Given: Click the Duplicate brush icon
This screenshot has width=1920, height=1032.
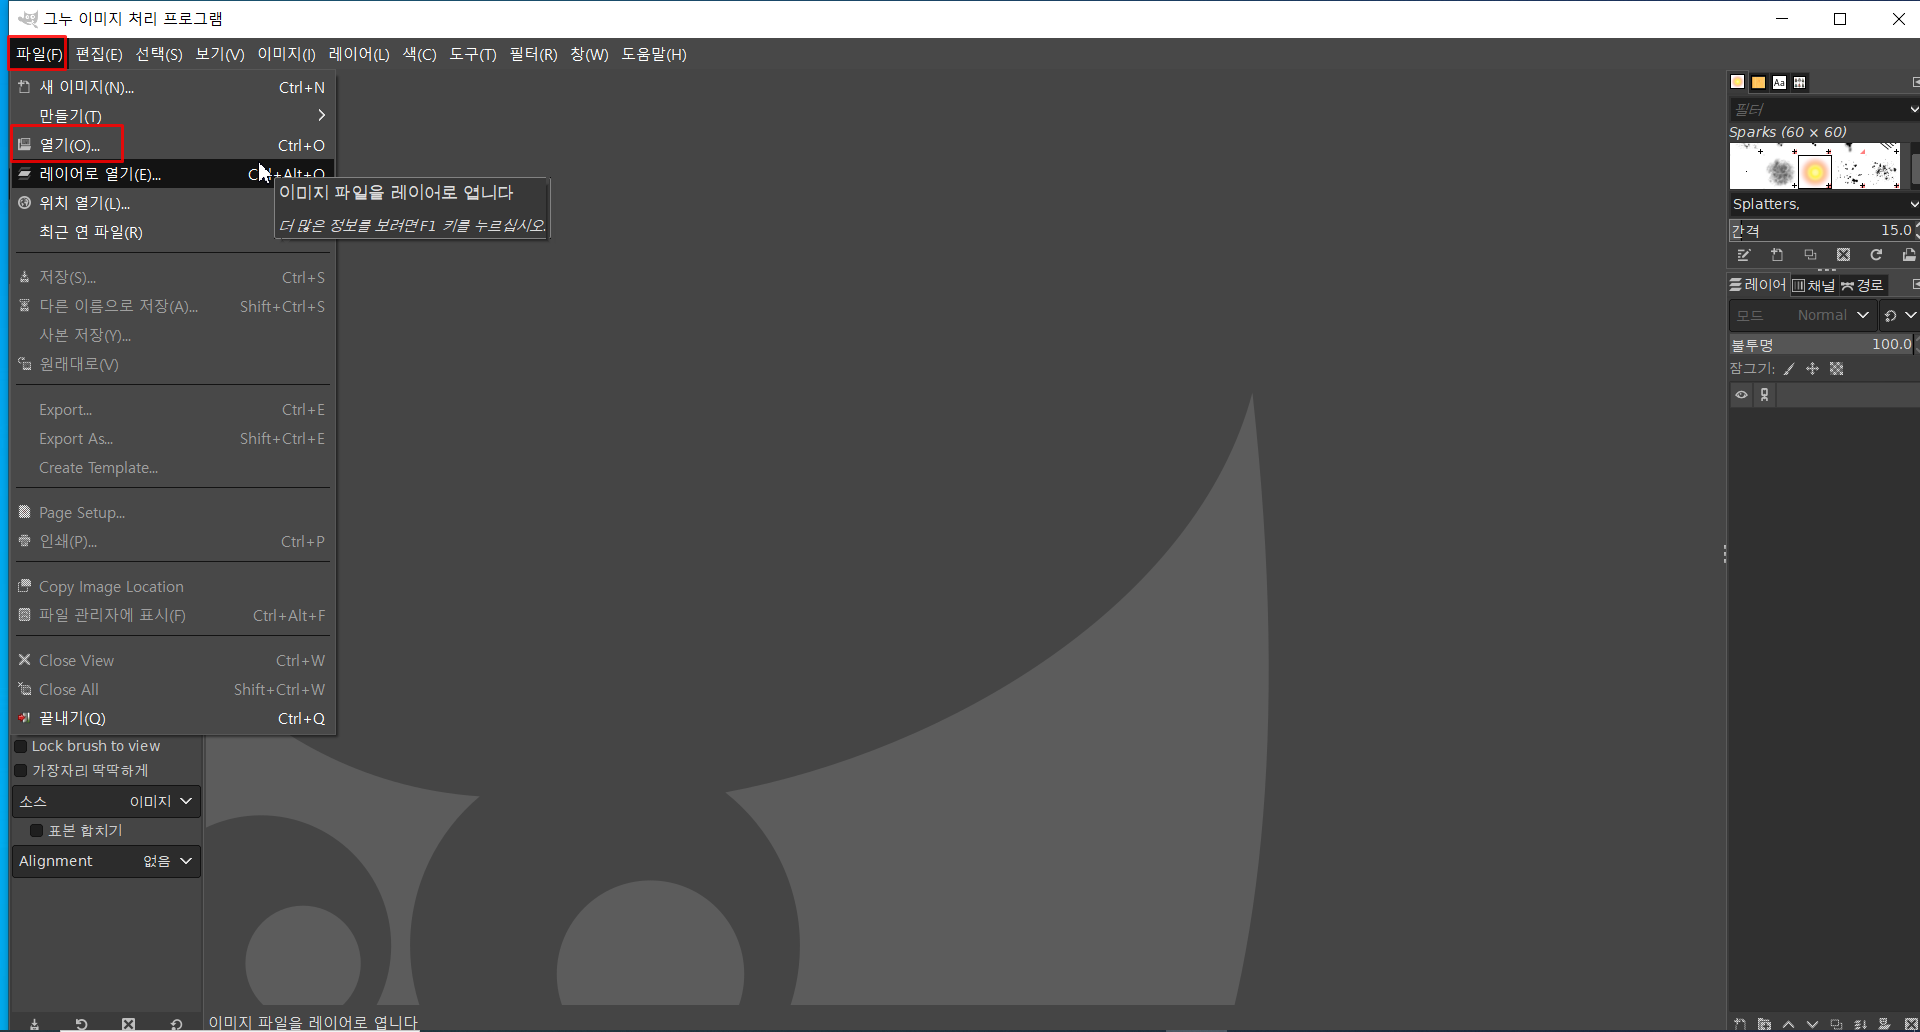Looking at the screenshot, I should click(1810, 255).
